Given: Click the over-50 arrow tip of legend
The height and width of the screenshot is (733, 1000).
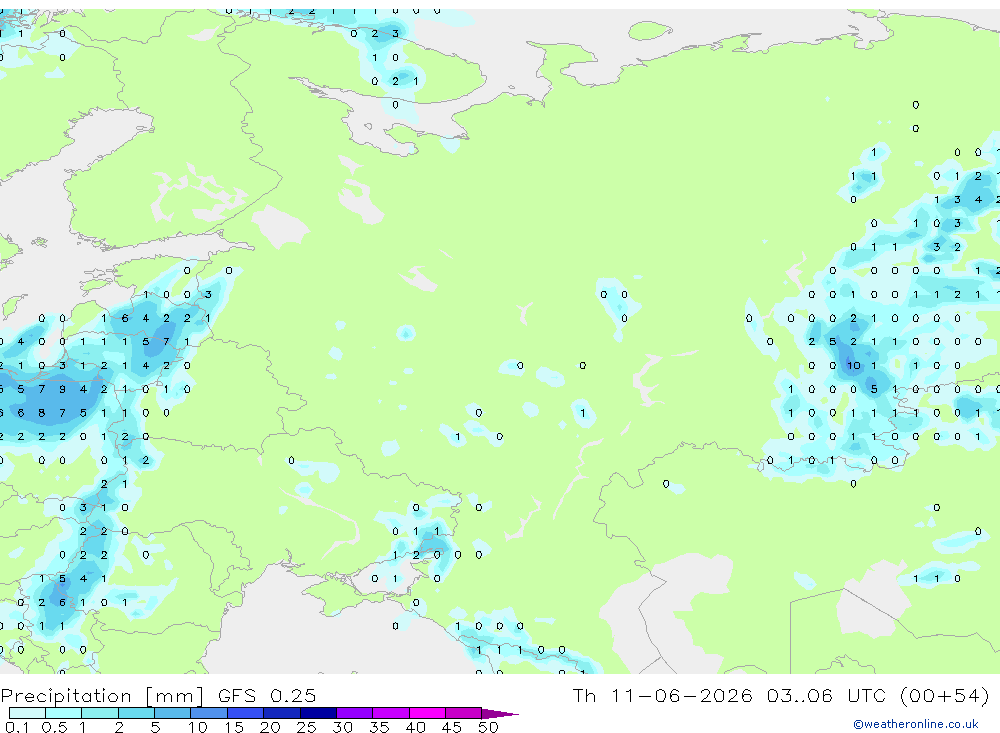Looking at the screenshot, I should pos(500,713).
